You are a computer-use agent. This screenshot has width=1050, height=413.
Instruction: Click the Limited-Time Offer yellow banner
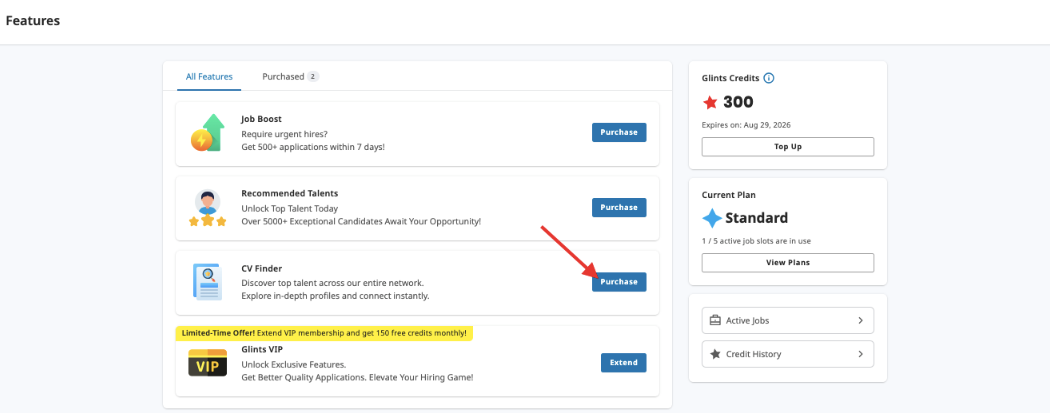(x=324, y=333)
